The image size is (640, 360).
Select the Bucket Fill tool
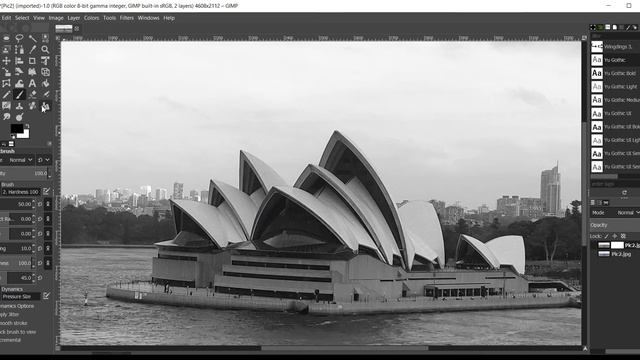[45, 83]
